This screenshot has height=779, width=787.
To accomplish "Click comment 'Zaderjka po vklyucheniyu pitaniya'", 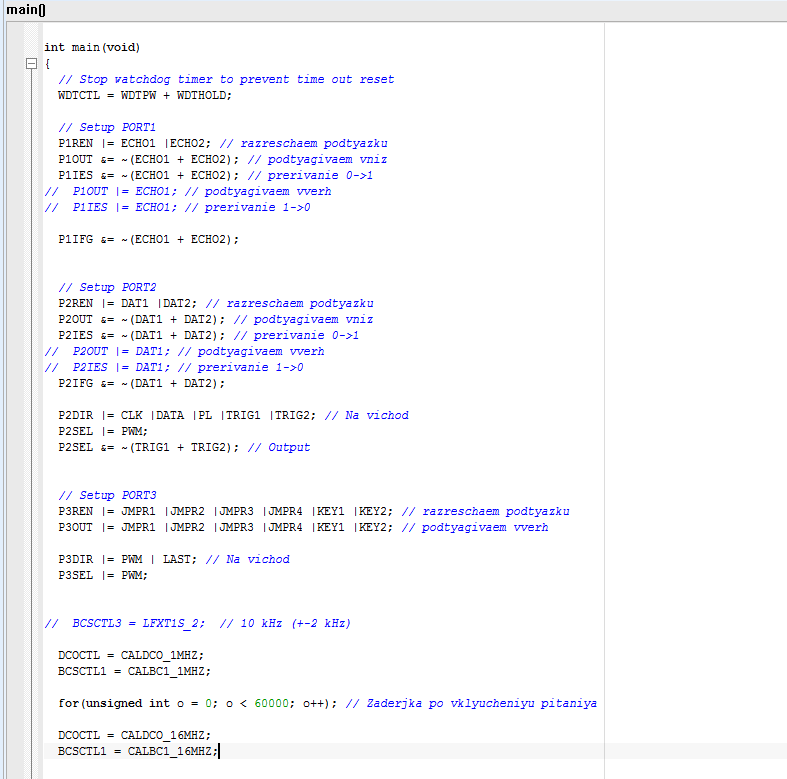I will (x=482, y=704).
